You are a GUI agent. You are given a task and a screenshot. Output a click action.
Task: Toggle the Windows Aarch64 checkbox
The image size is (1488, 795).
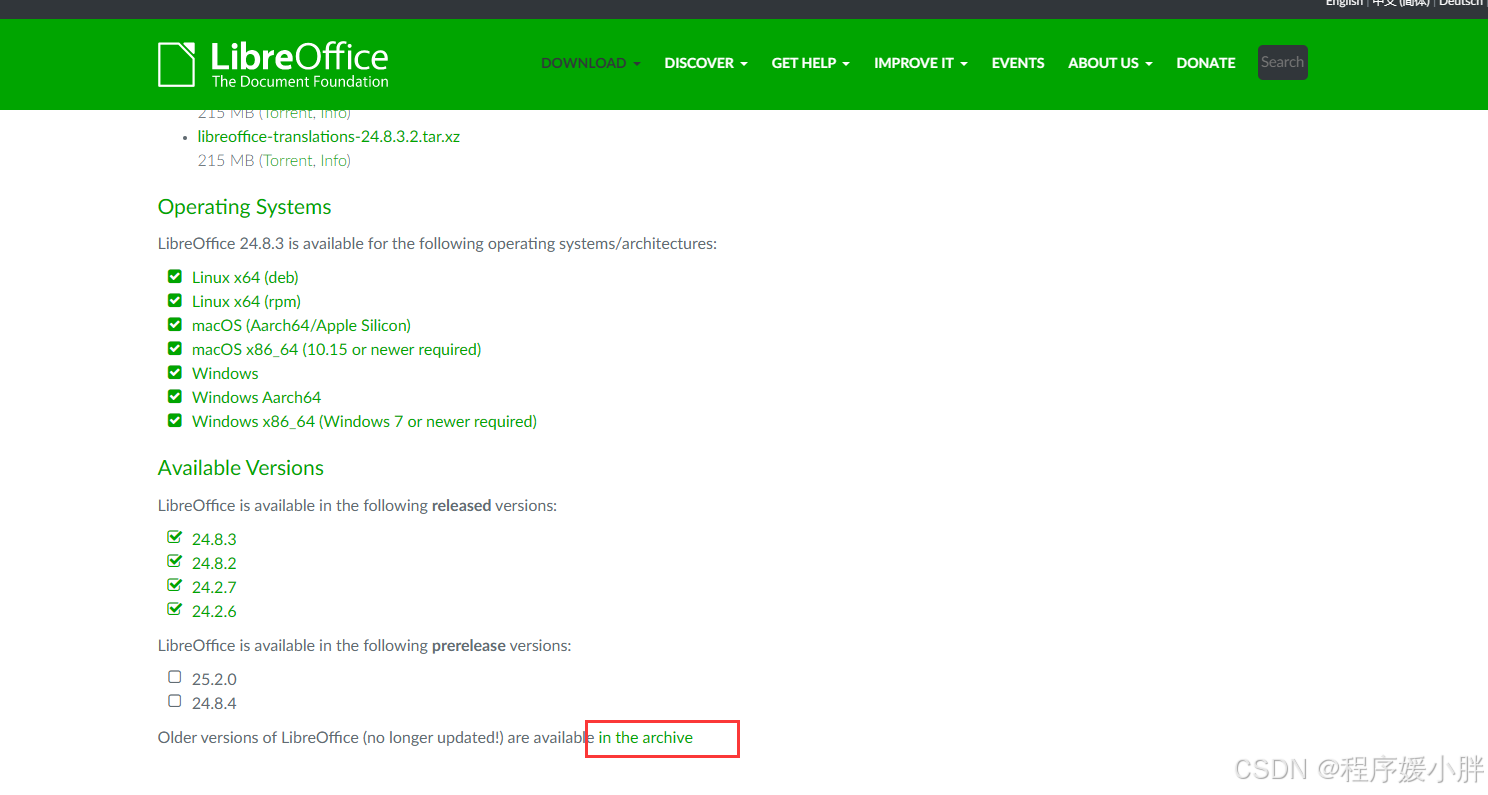(x=175, y=397)
